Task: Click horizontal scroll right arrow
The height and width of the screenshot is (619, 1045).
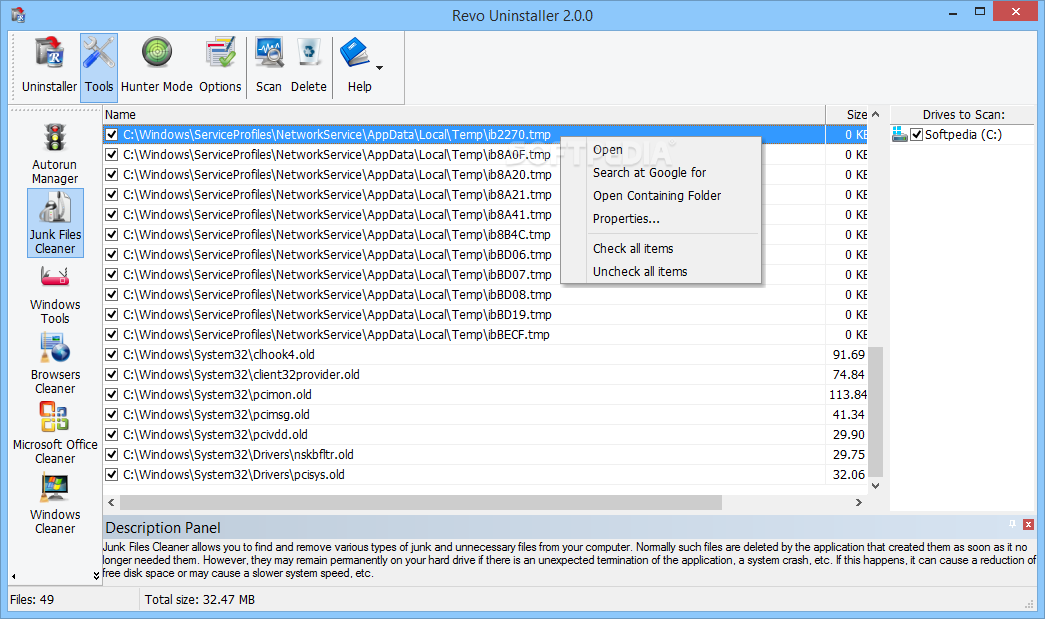Action: pos(859,502)
